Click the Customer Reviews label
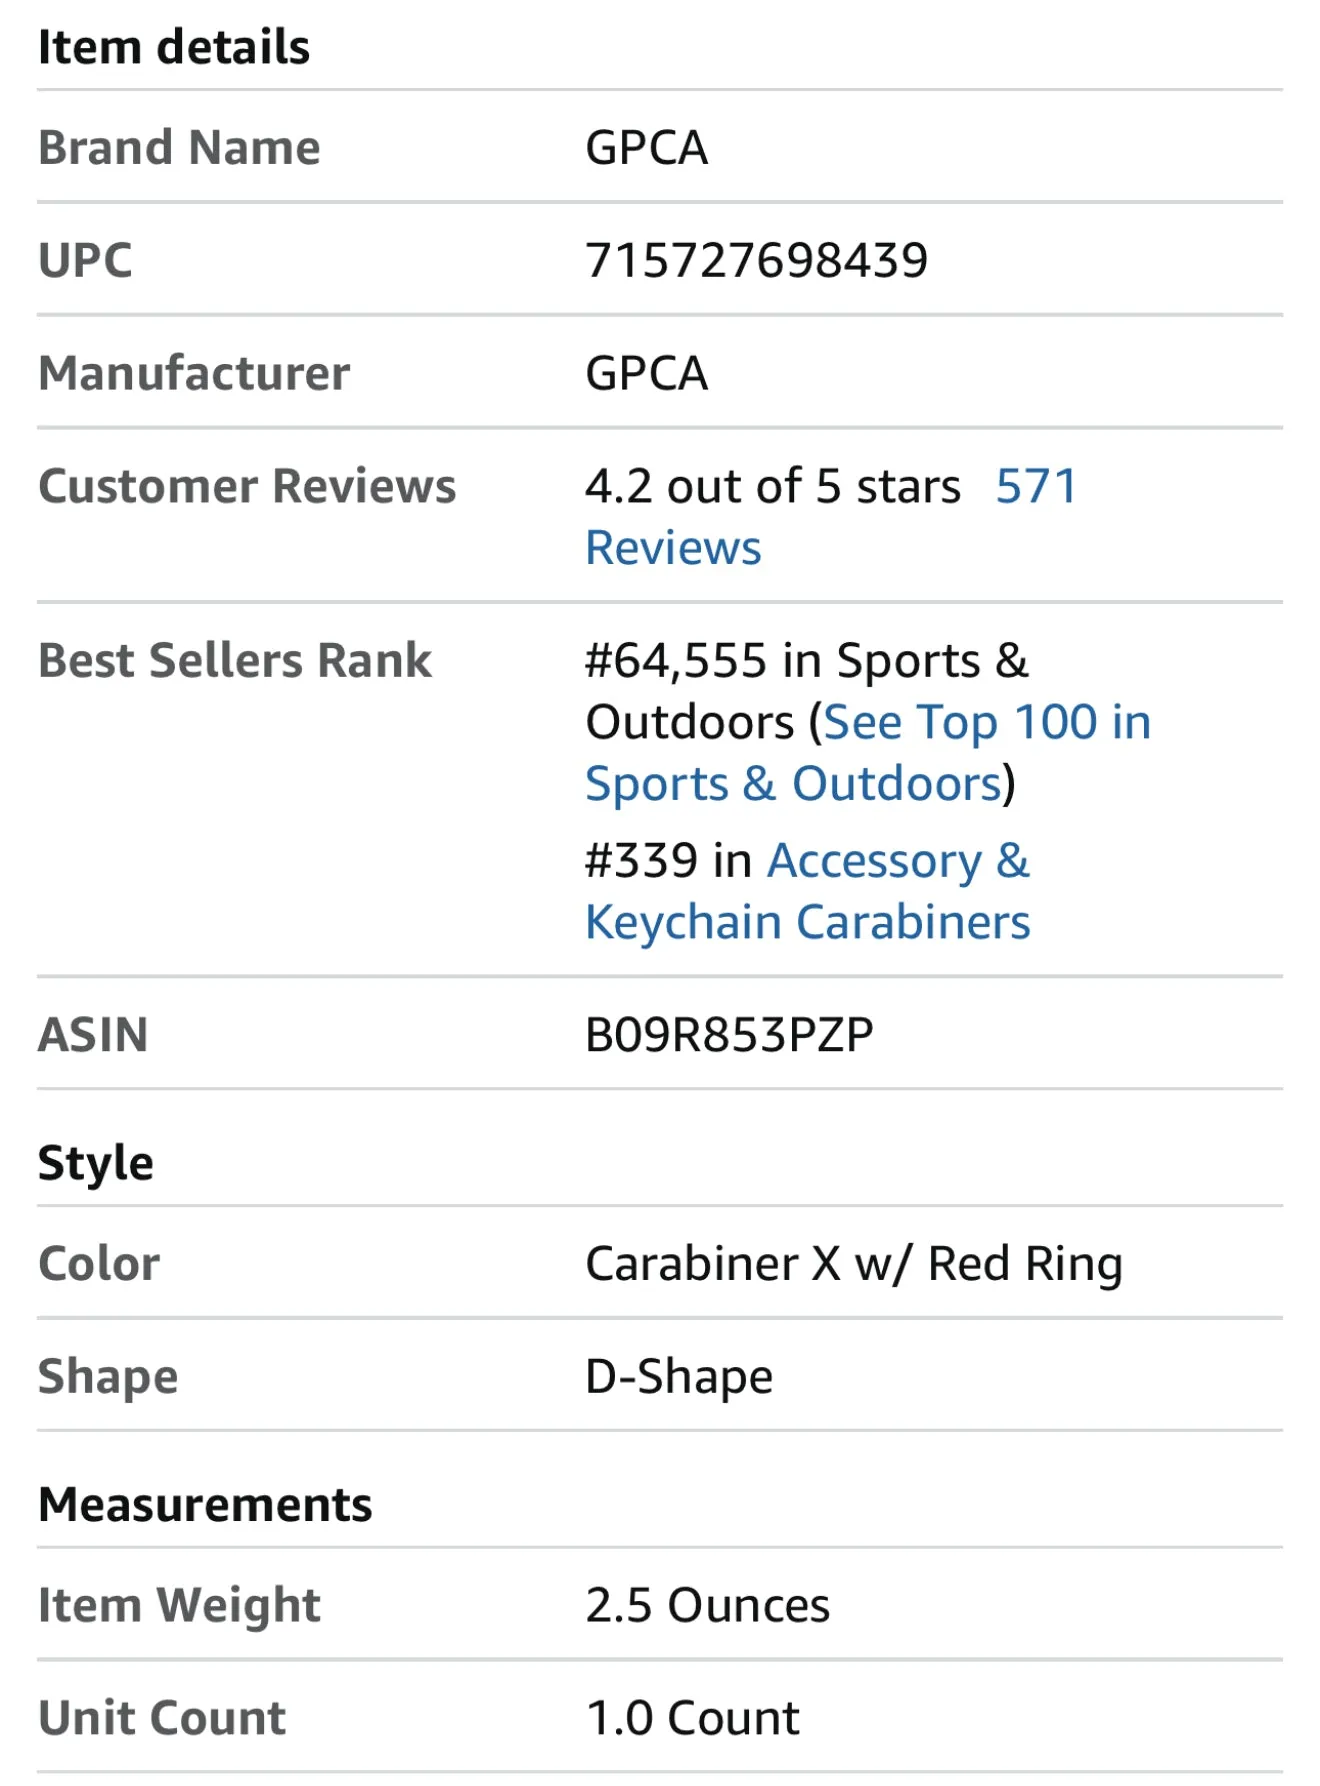The height and width of the screenshot is (1786, 1320). tap(247, 487)
